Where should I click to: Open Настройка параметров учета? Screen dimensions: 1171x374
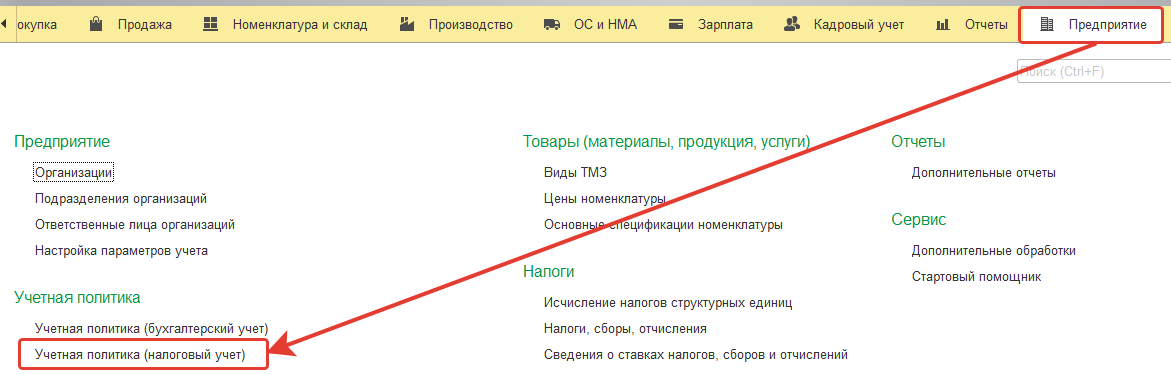coord(122,251)
